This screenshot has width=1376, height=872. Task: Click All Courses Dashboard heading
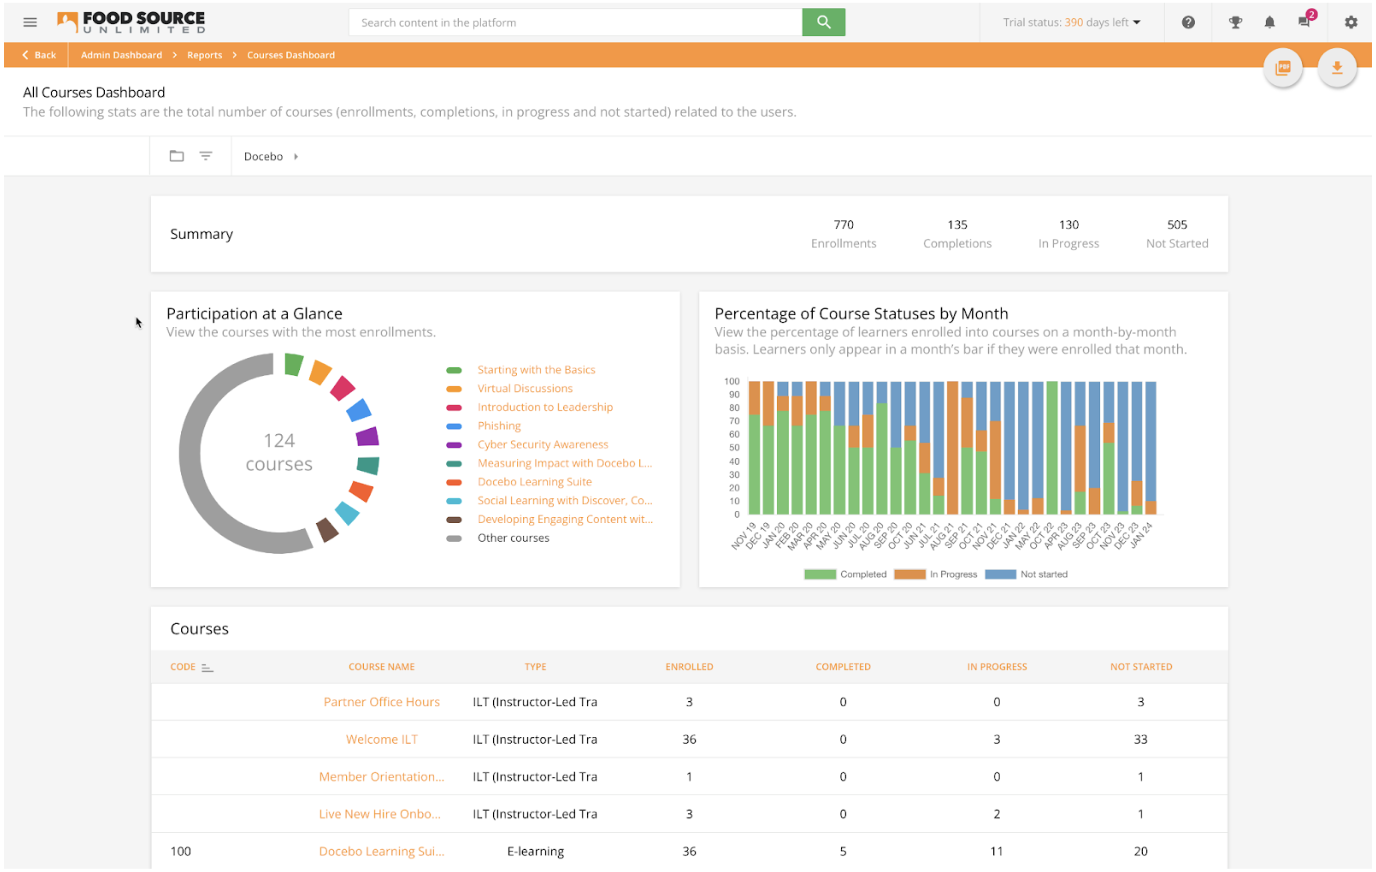tap(94, 92)
